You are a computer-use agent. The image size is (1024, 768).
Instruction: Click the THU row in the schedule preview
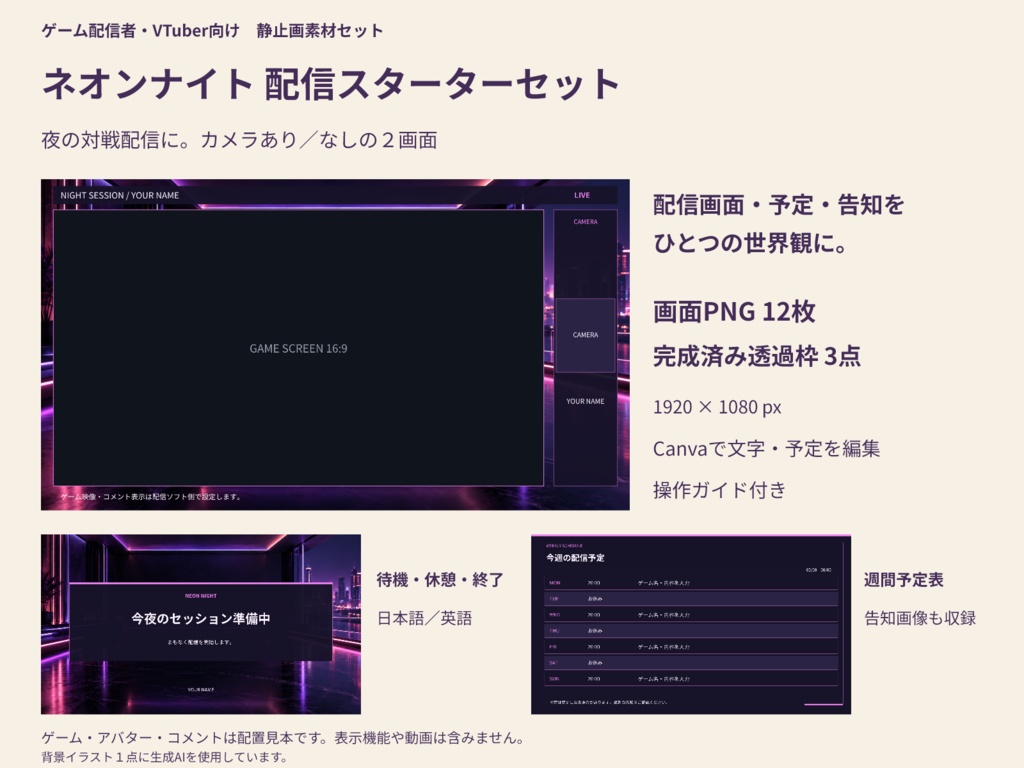coord(690,631)
